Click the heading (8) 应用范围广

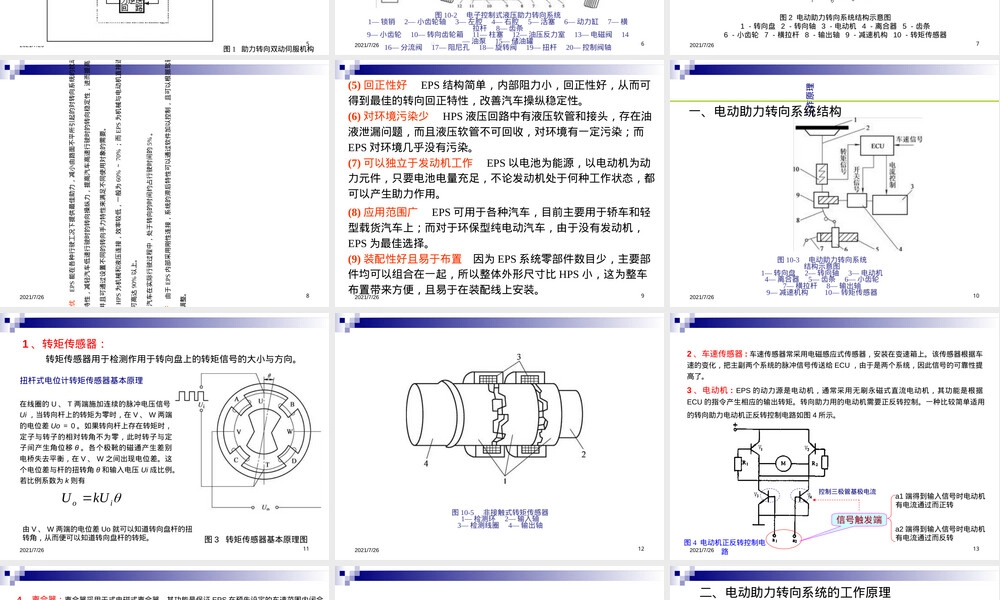pyautogui.click(x=383, y=212)
